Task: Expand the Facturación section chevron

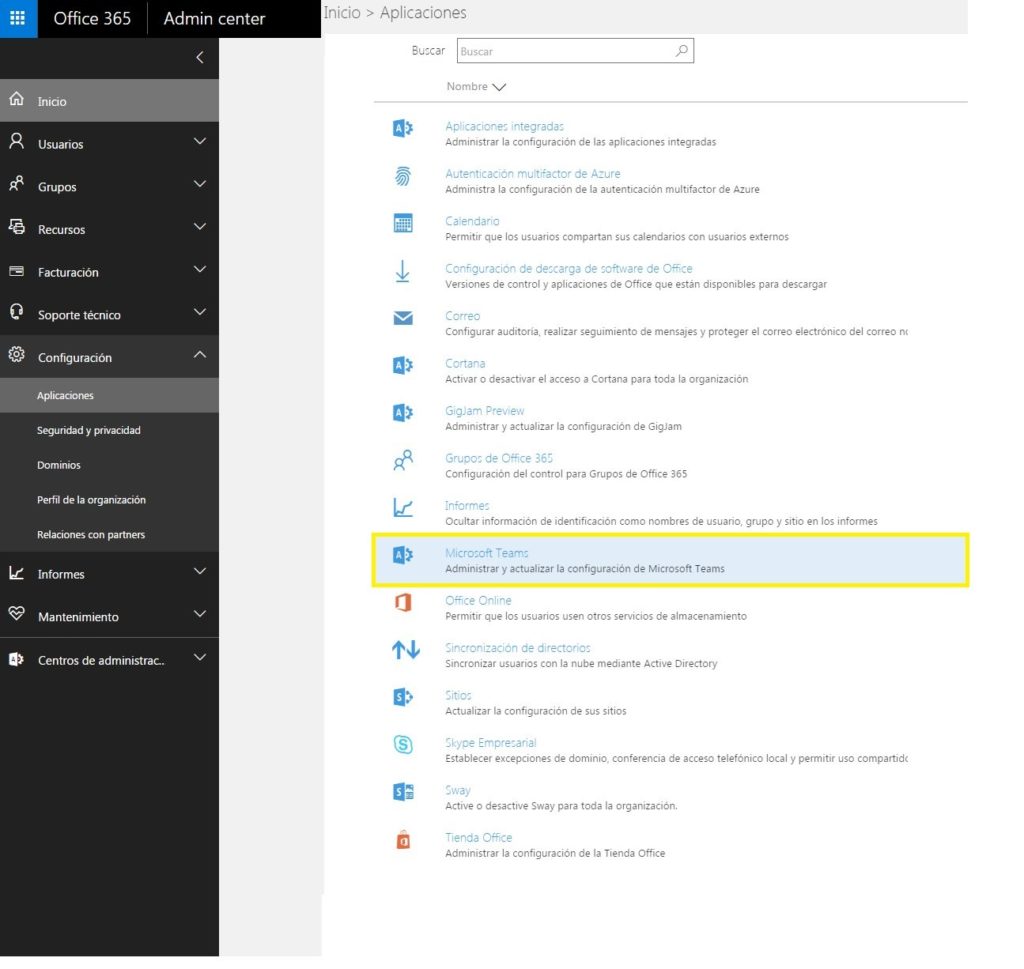Action: tap(200, 269)
